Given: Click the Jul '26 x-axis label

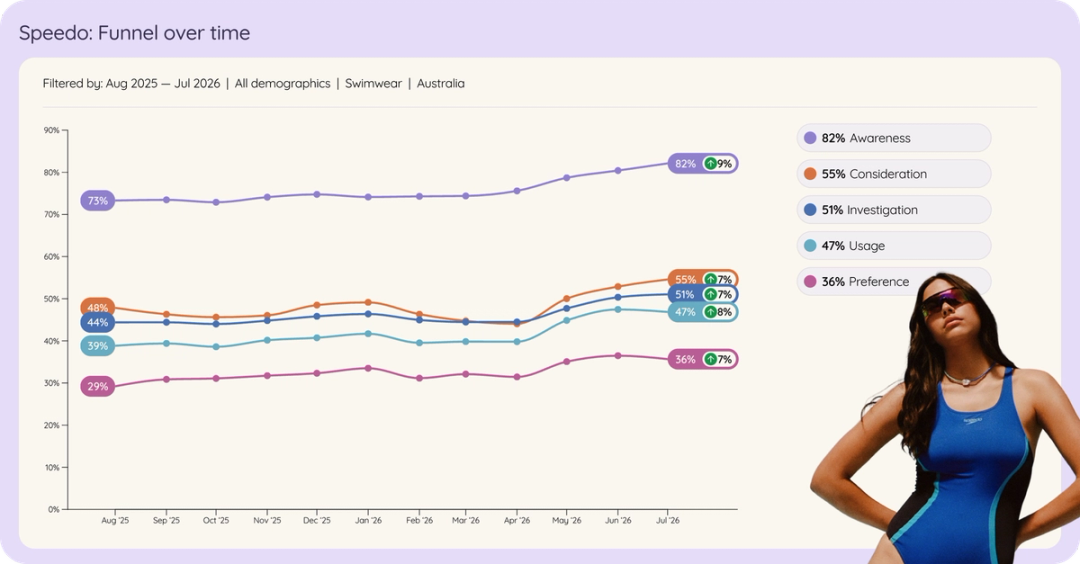Looking at the screenshot, I should point(668,521).
